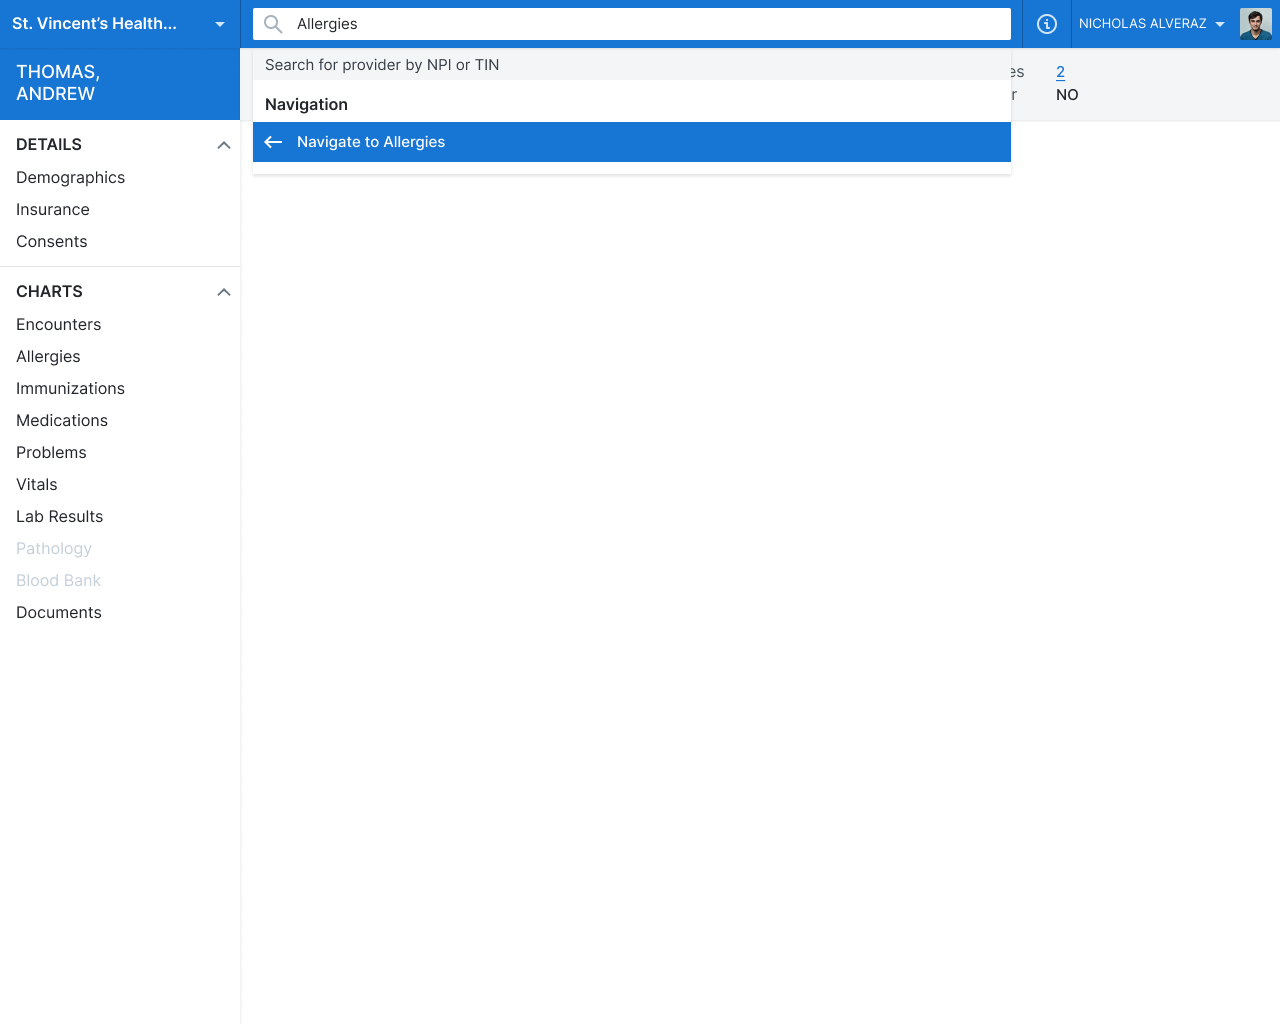Open St. Vincent's Health organization dropdown

click(120, 24)
